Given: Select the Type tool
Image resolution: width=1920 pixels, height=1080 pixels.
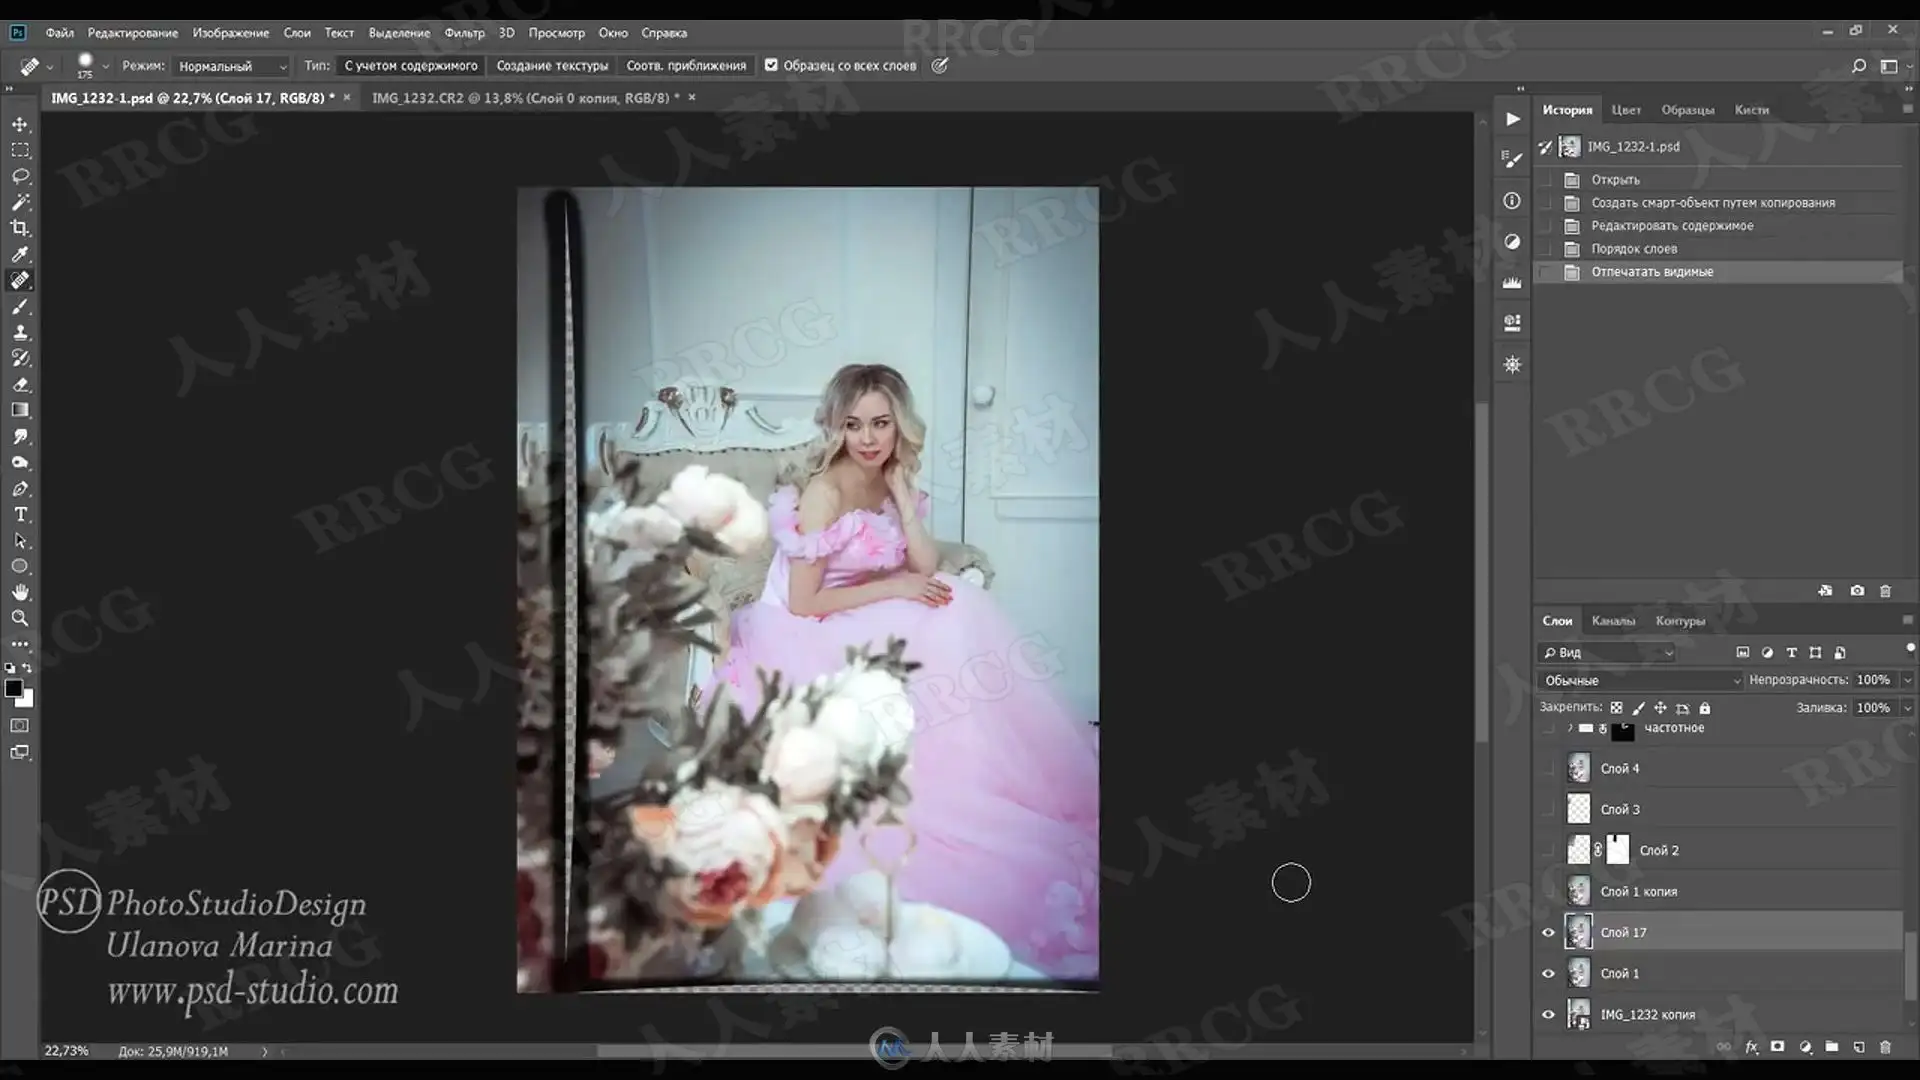Looking at the screenshot, I should point(20,514).
